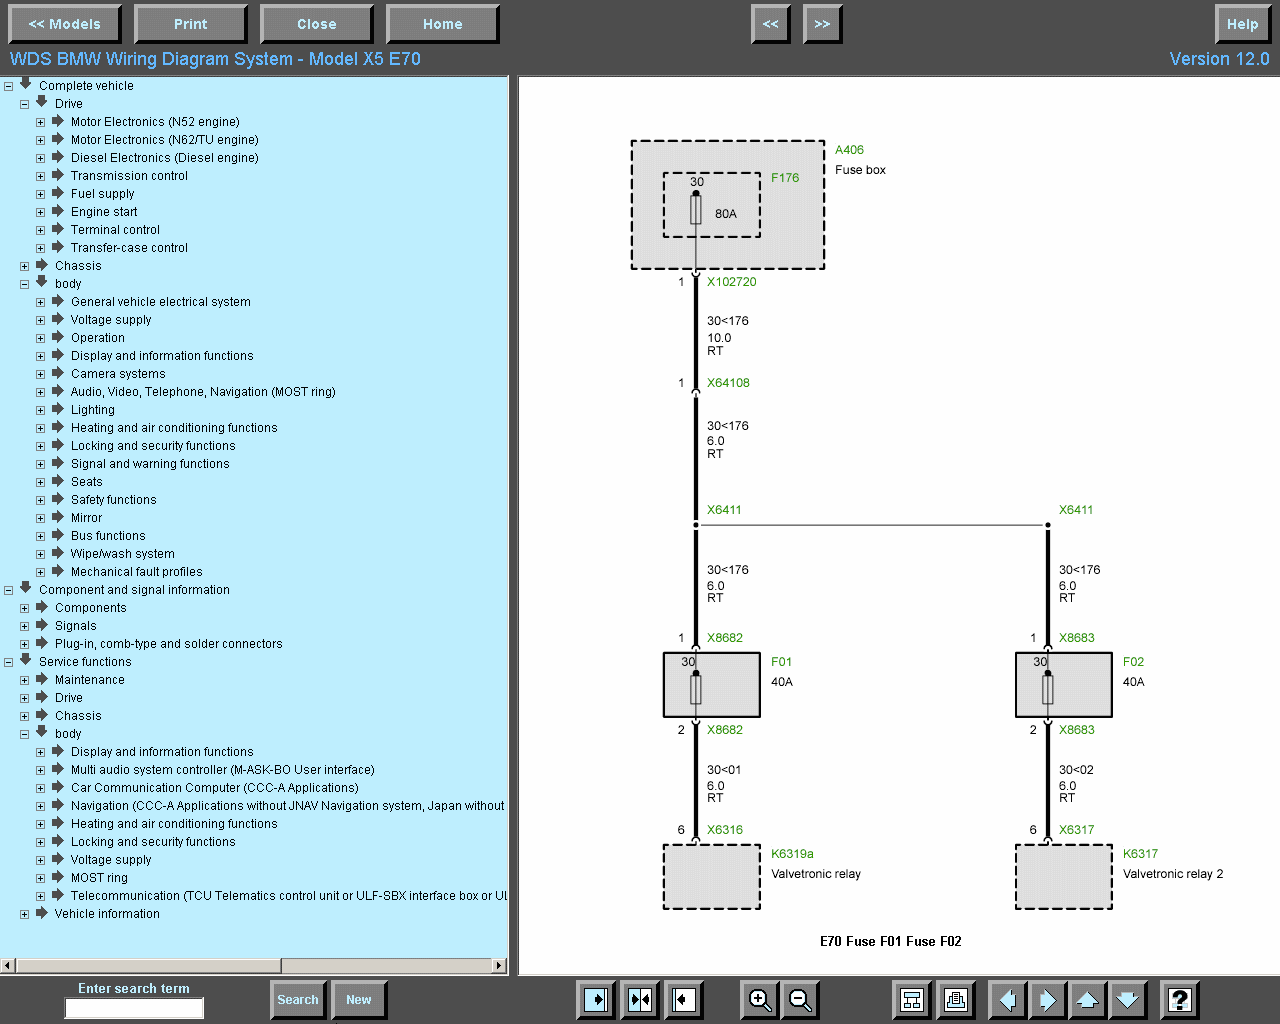This screenshot has width=1280, height=1024.
Task: Select the Zoom In tool
Action: 759,1000
